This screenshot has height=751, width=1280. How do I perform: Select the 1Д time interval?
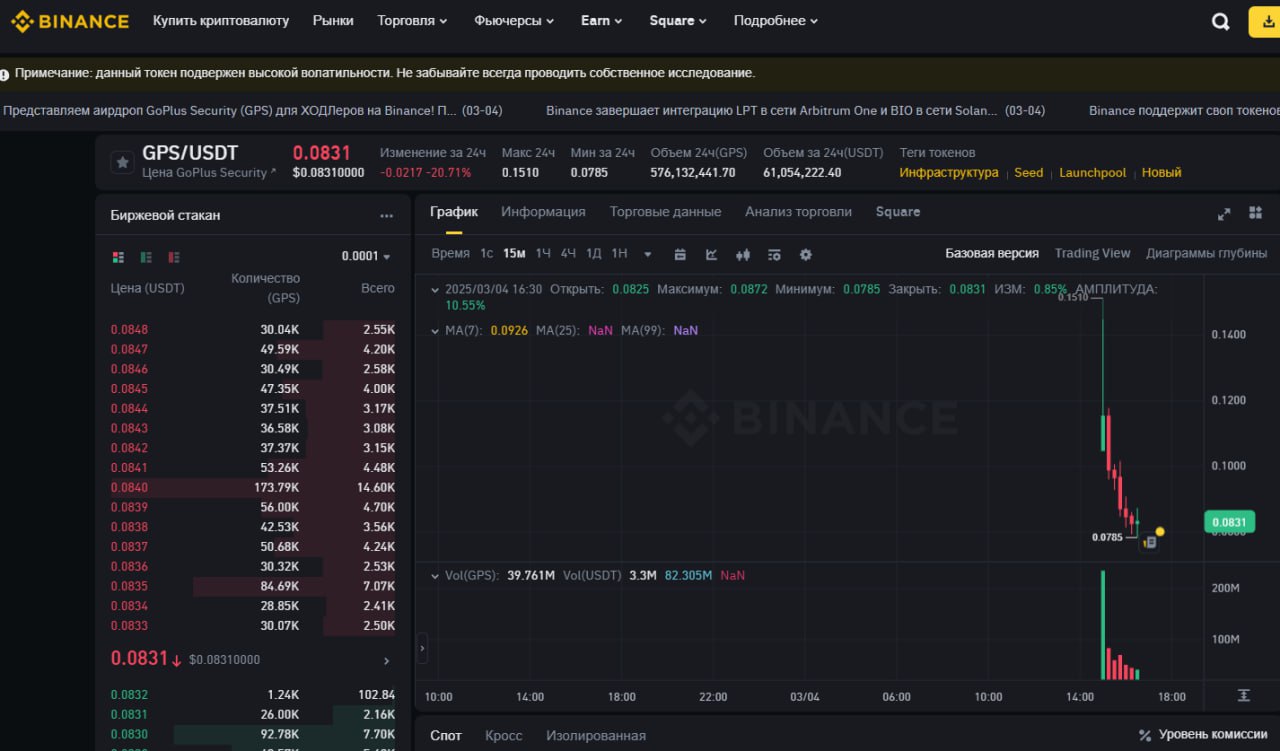tap(594, 253)
